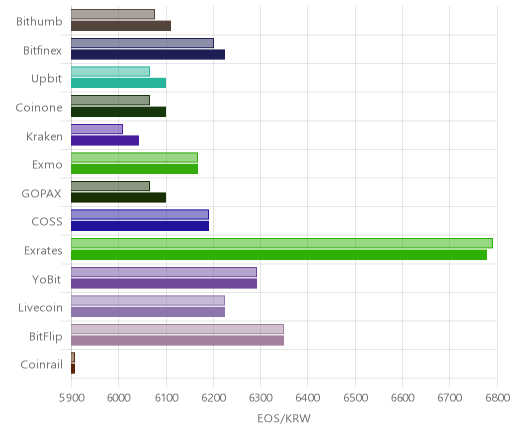
Task: Click the Bithumb exchange label
Action: tap(39, 21)
